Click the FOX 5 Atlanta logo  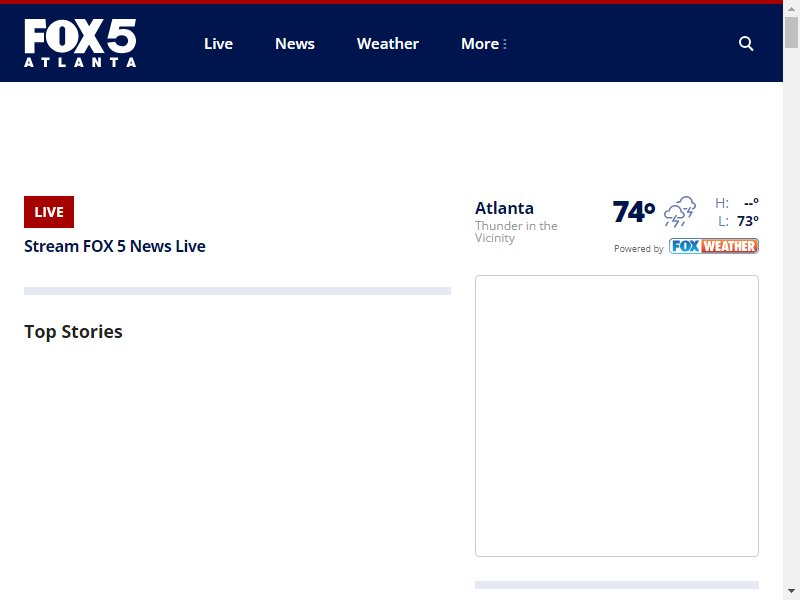80,43
